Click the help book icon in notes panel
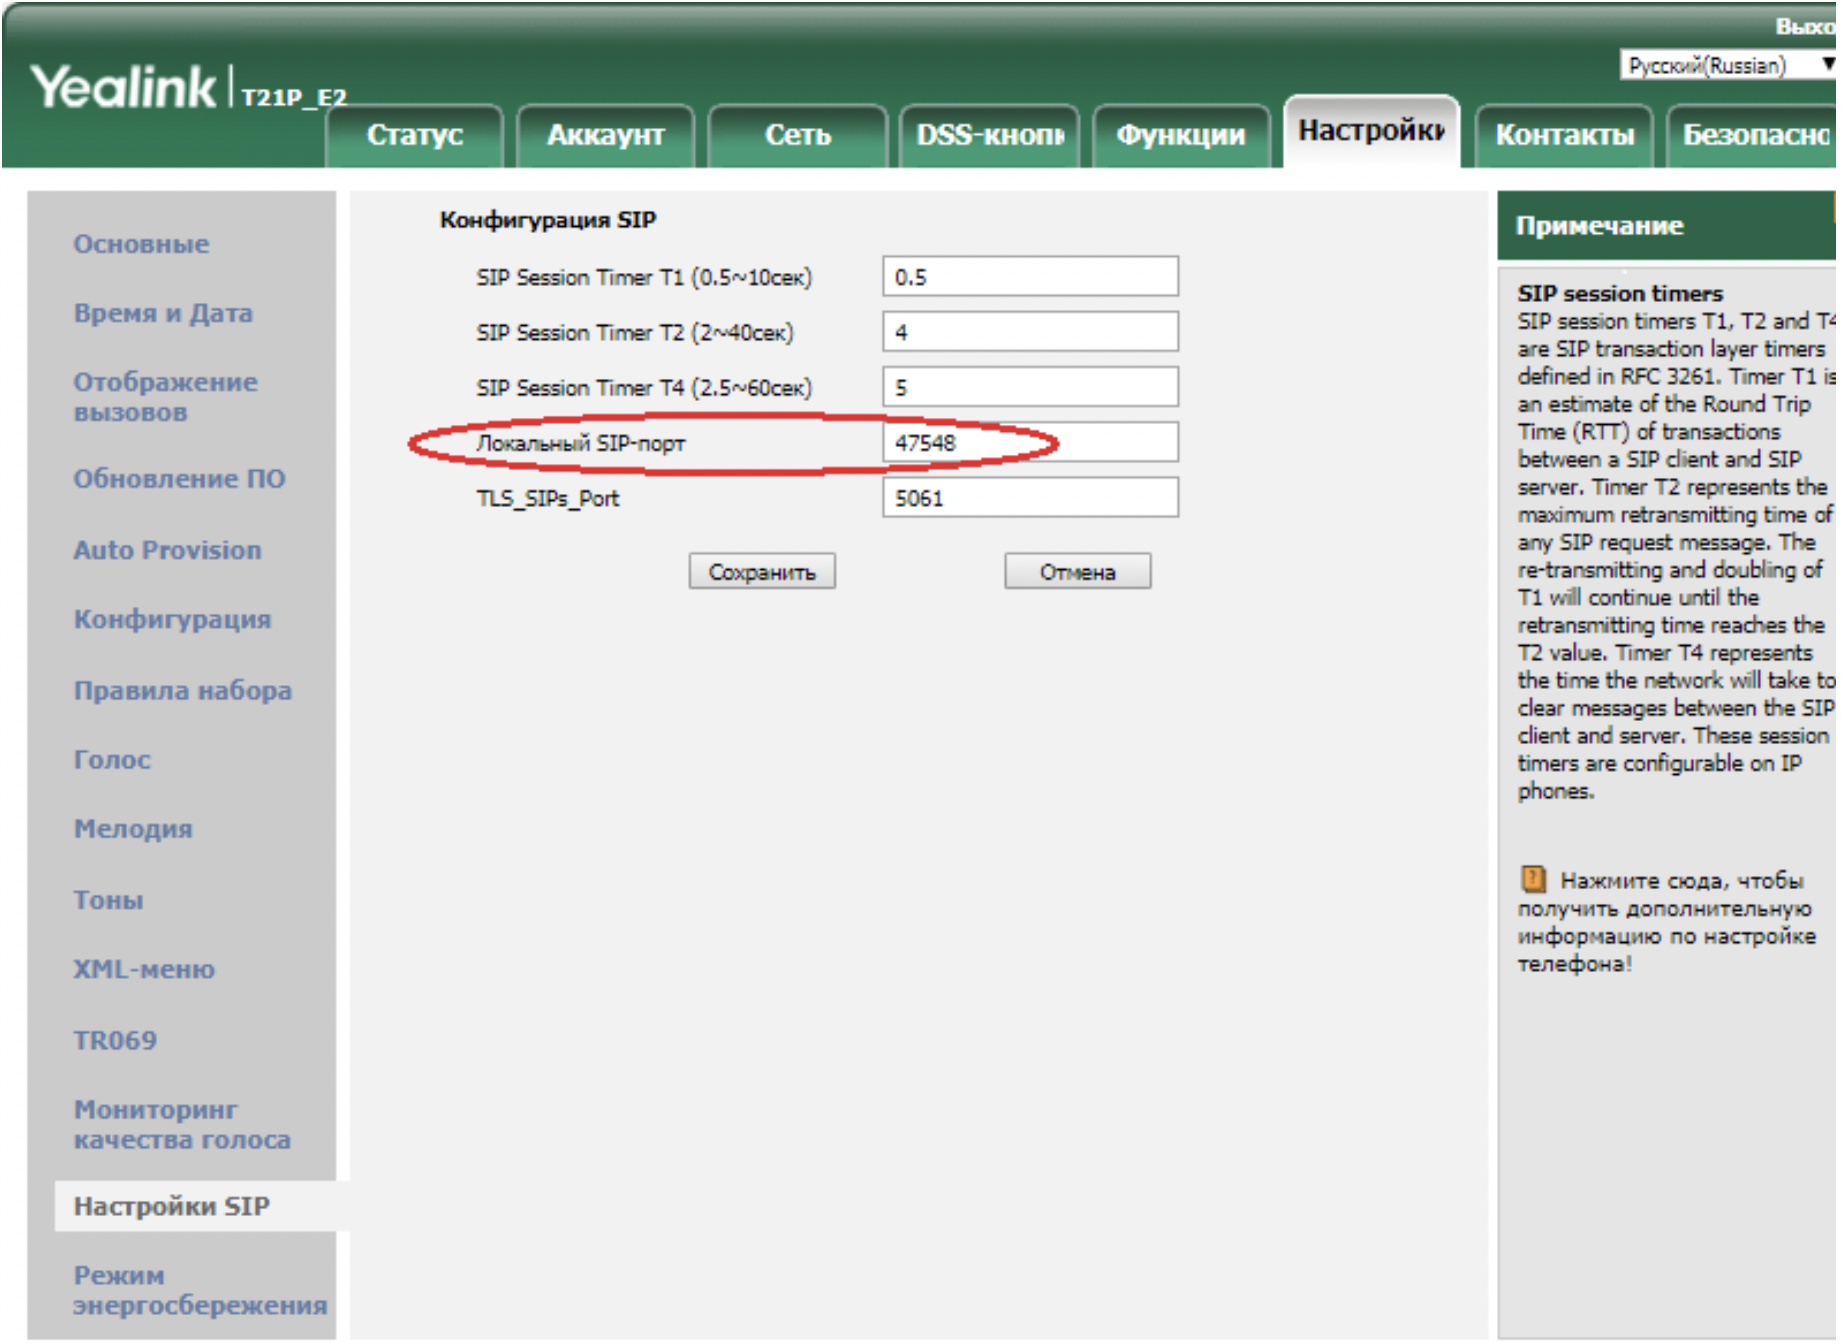1842x1344 pixels. [1532, 879]
